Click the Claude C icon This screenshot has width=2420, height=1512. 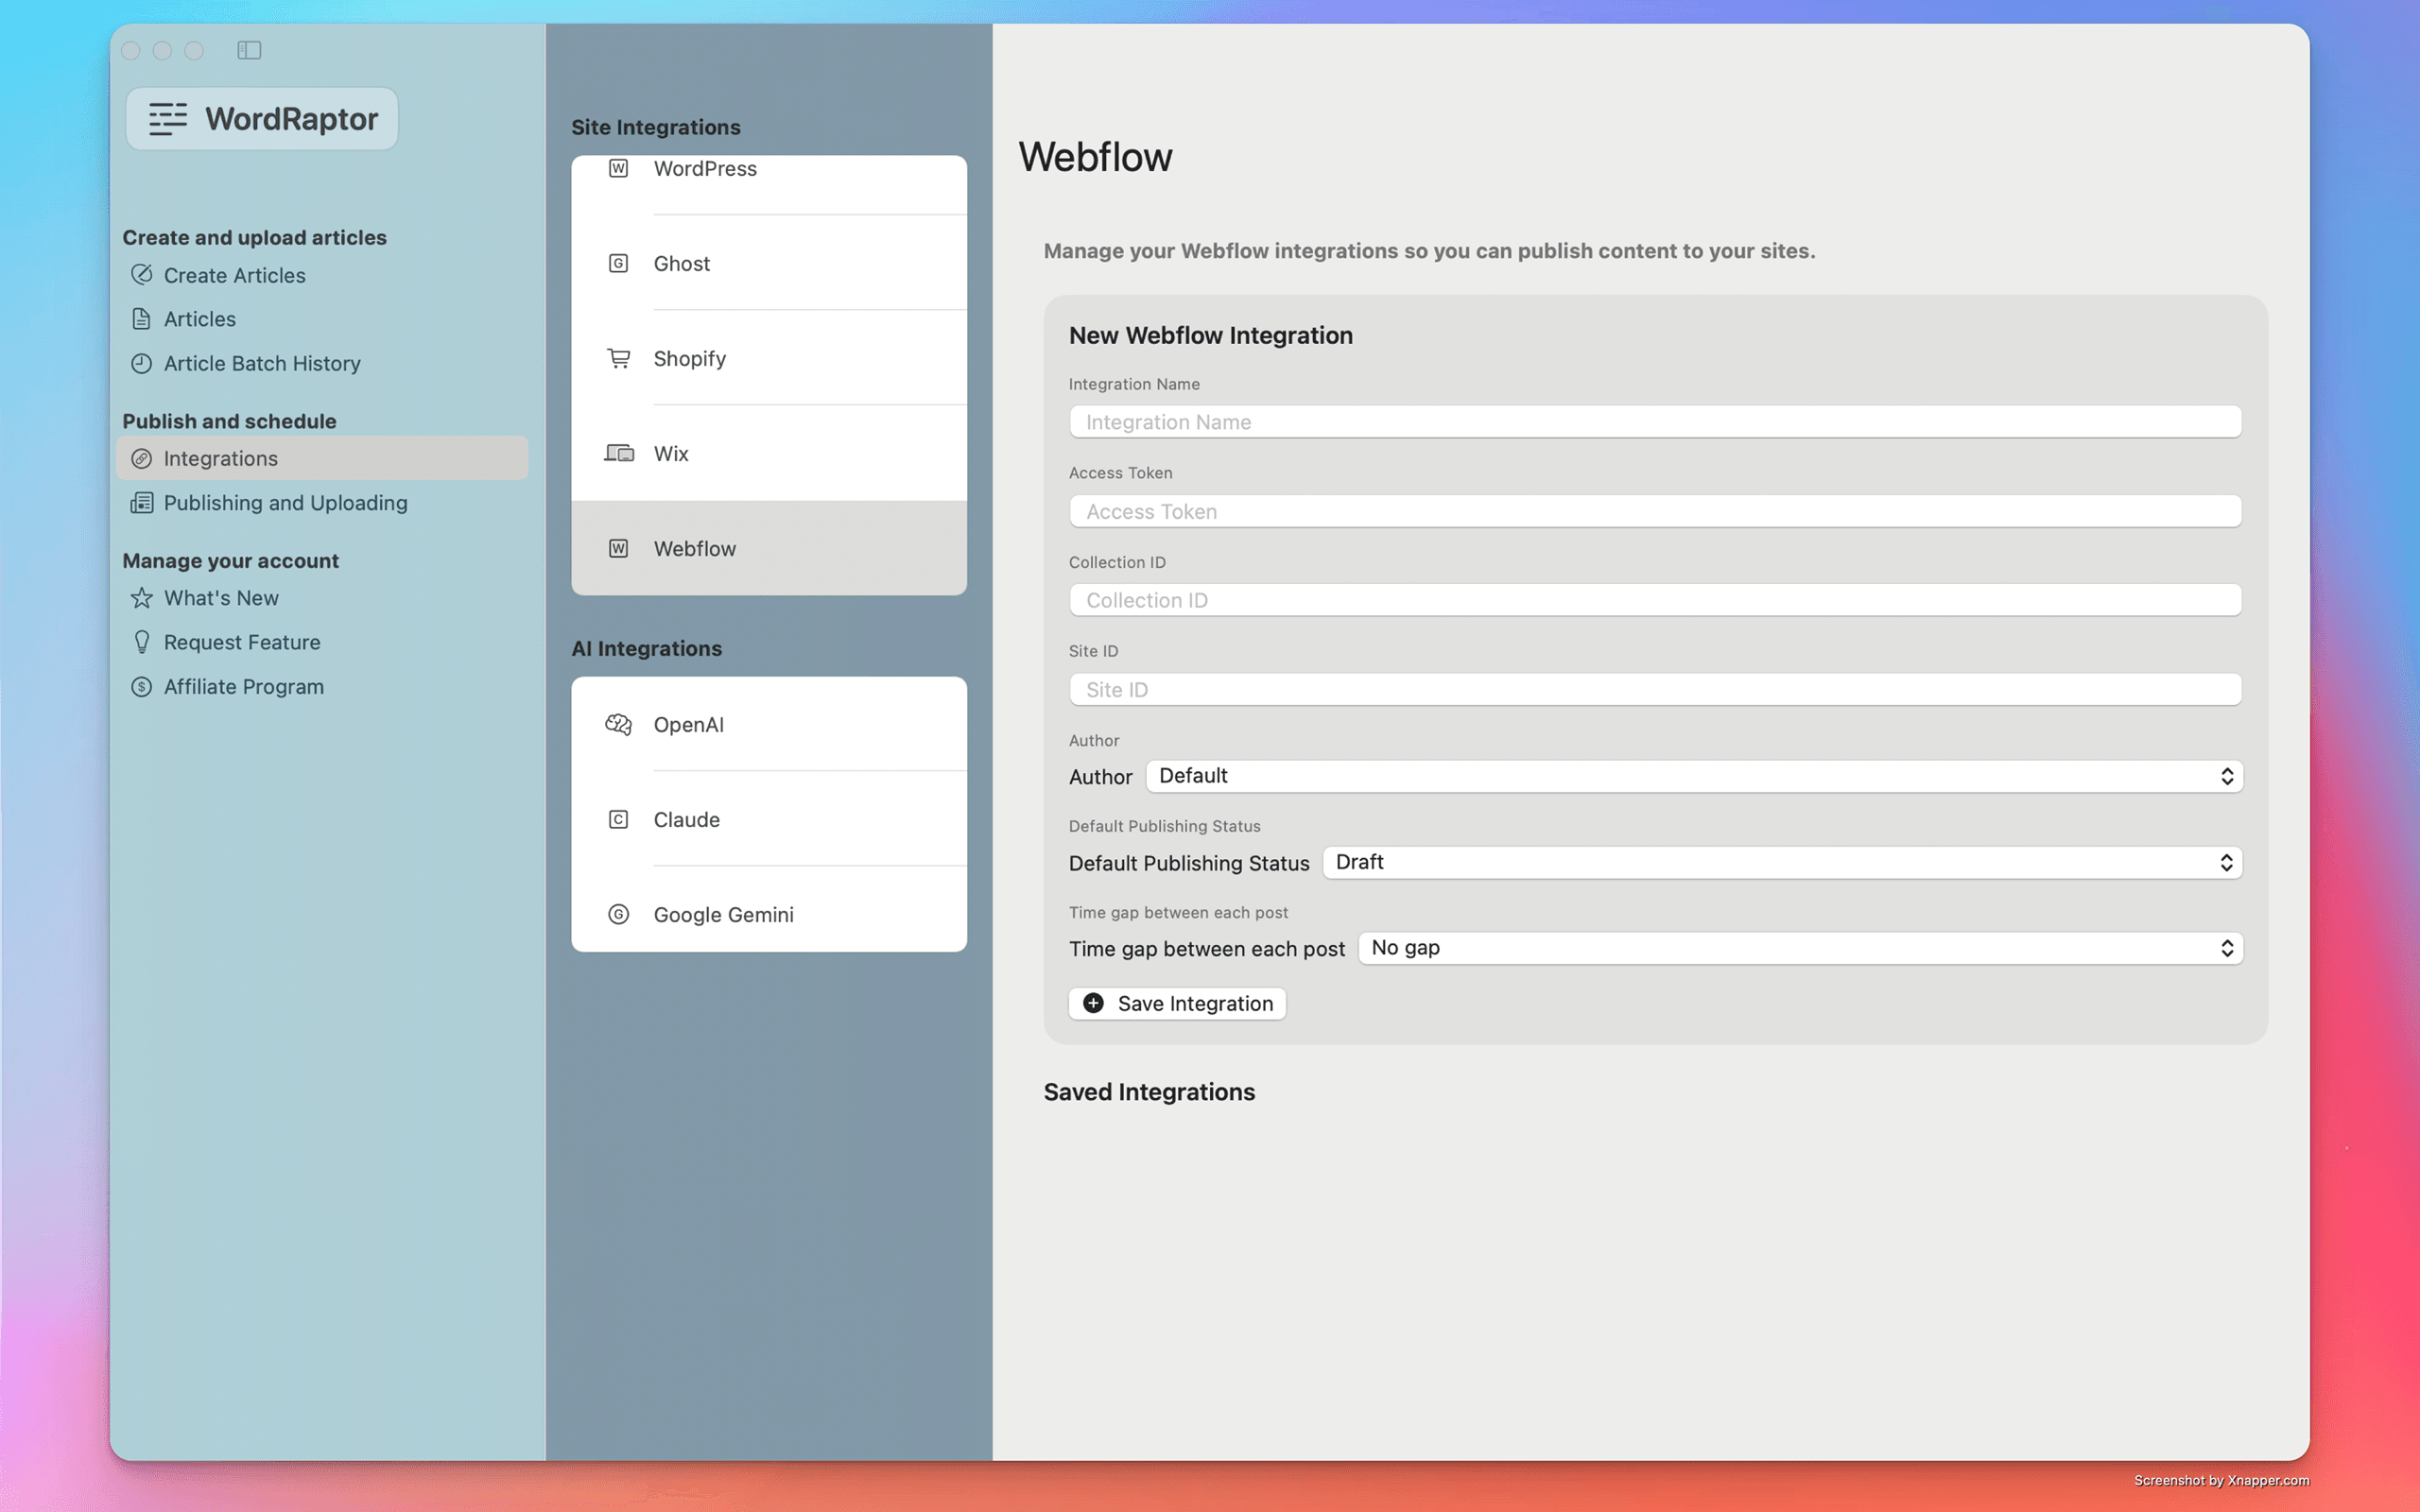[x=619, y=819]
